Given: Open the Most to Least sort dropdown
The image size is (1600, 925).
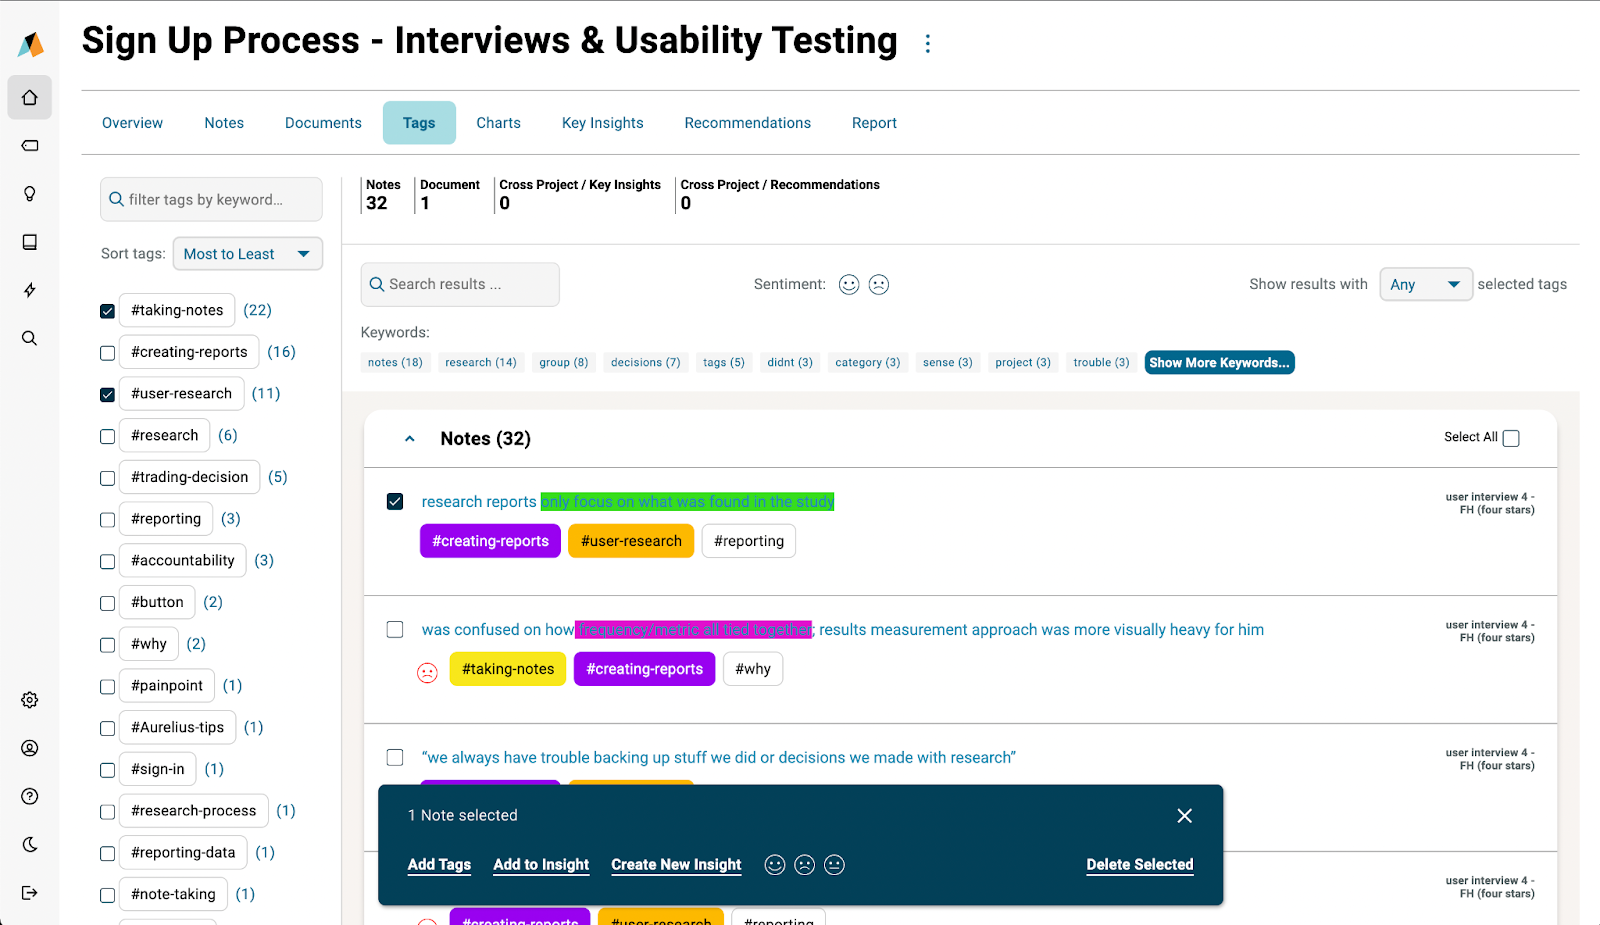Looking at the screenshot, I should pyautogui.click(x=248, y=254).
